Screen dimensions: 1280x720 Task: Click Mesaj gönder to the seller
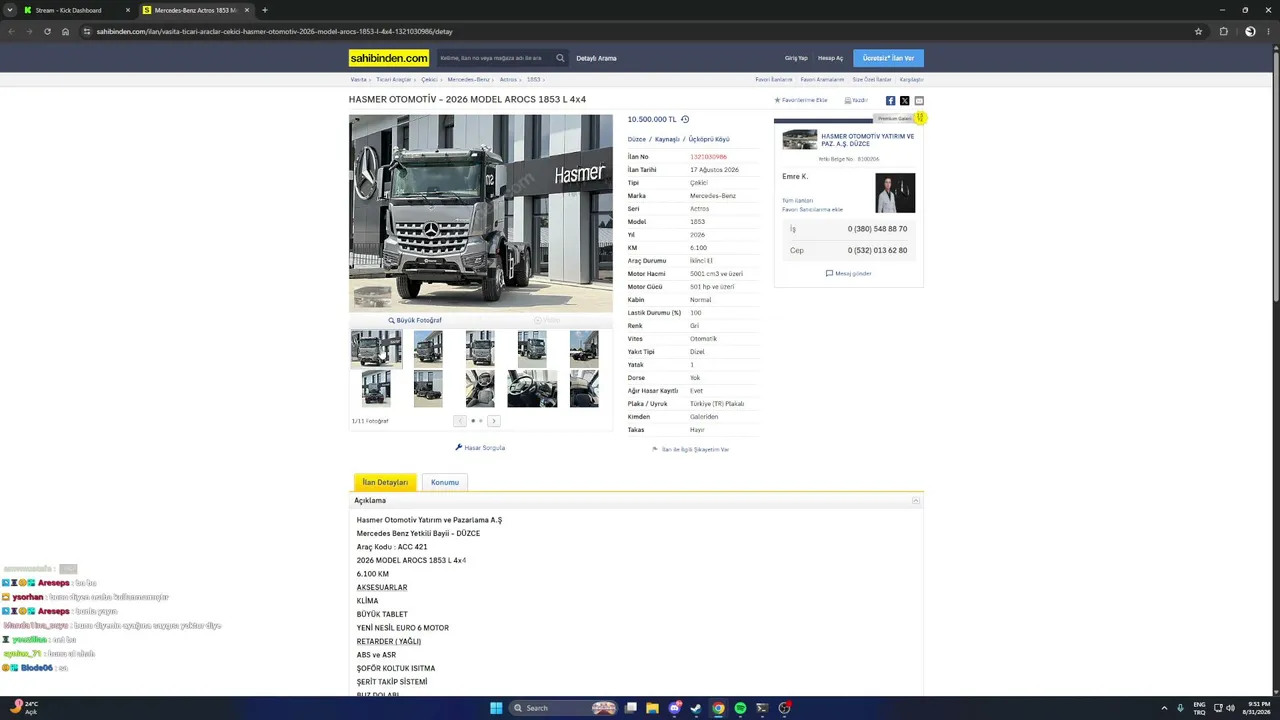(849, 273)
